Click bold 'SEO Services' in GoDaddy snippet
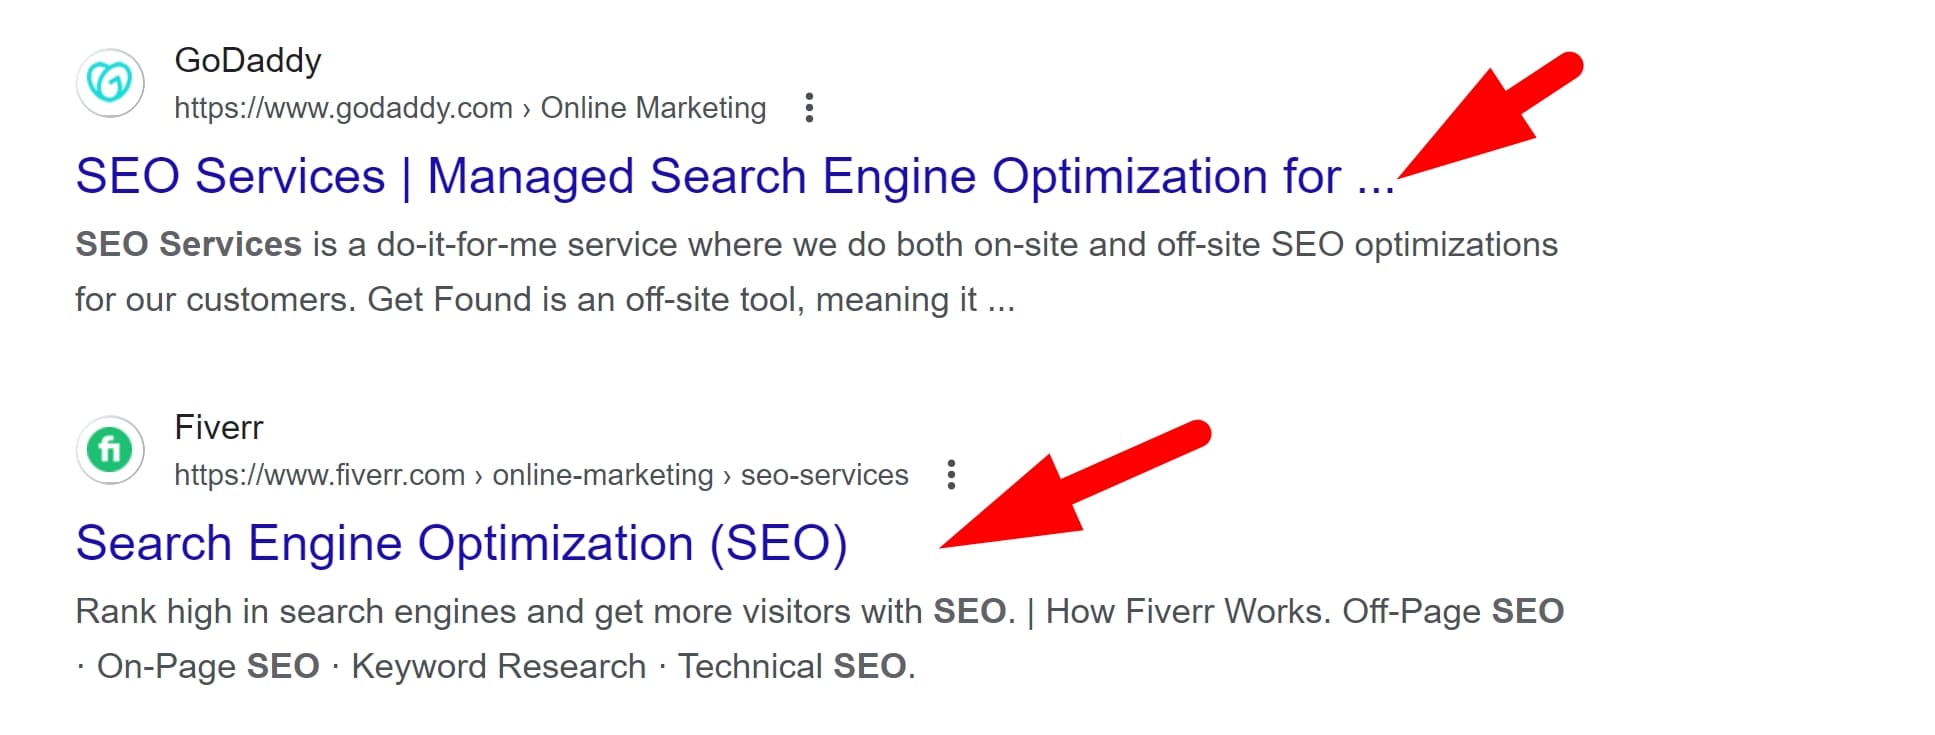This screenshot has height=735, width=1935. (188, 245)
